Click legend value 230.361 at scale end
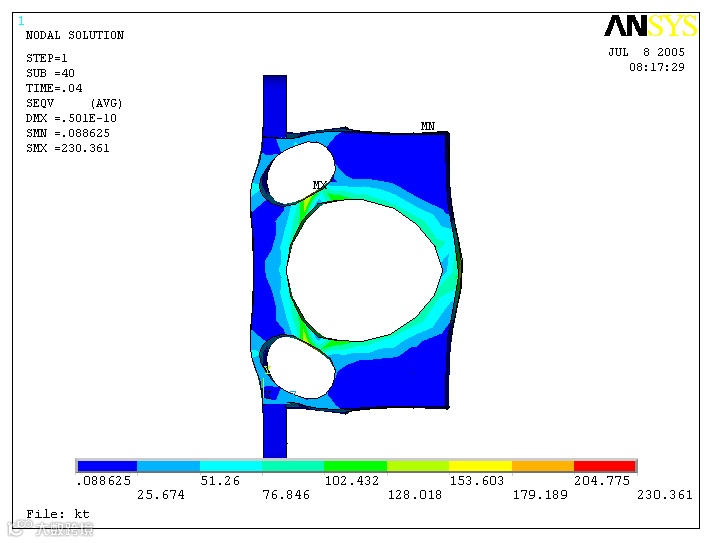 coord(664,495)
